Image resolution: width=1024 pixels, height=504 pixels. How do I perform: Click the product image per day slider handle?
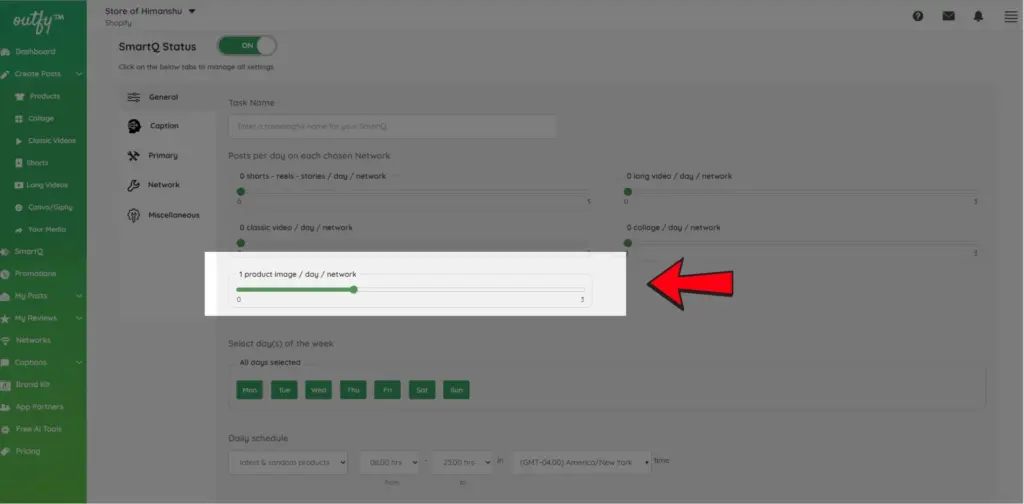pyautogui.click(x=354, y=290)
